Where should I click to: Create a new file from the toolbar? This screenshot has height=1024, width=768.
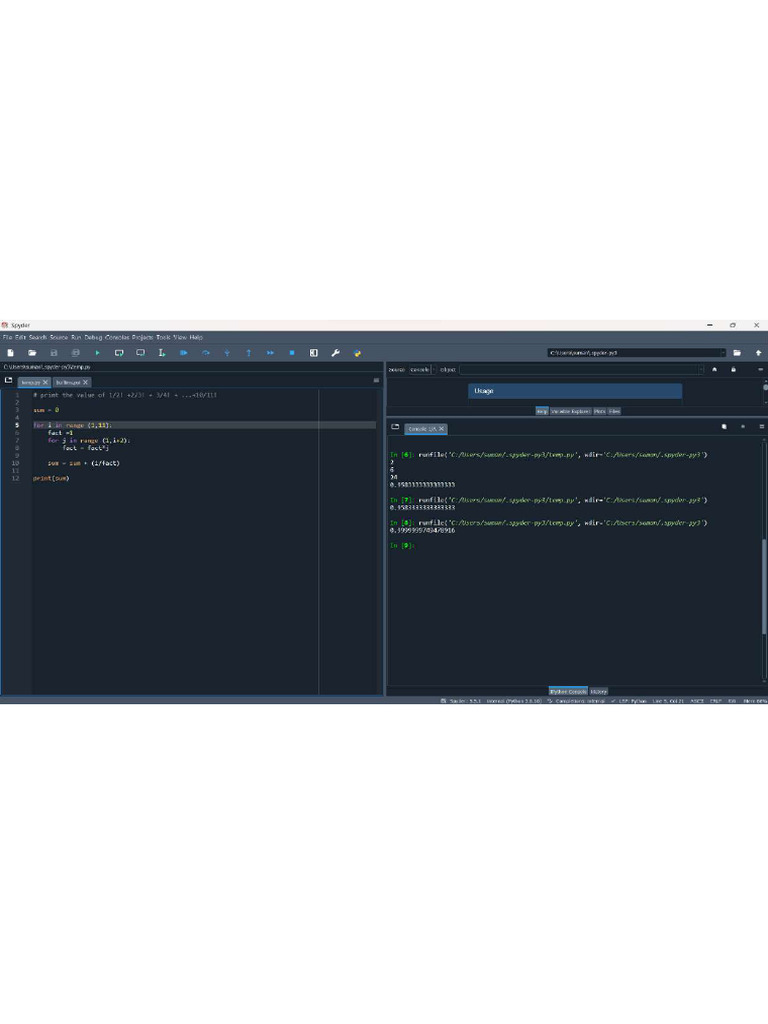point(11,353)
